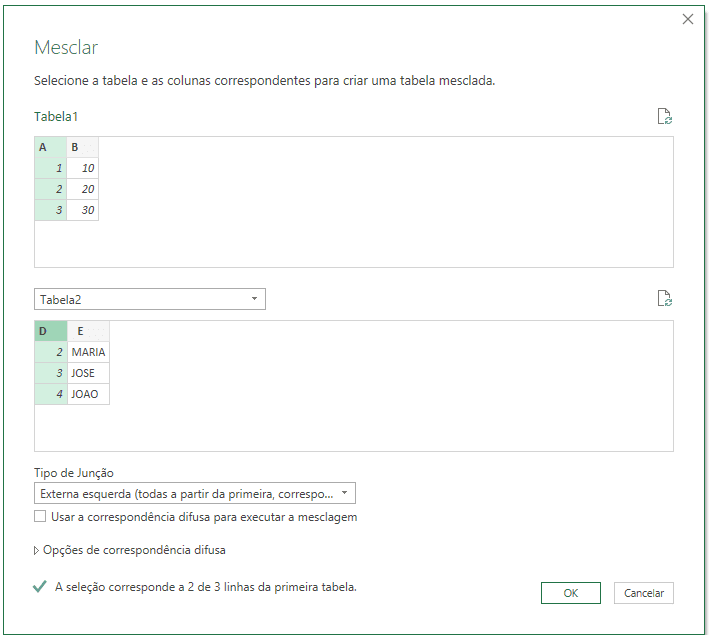Expand Opções de correspondência difusa
The image size is (710, 635).
(x=130, y=550)
